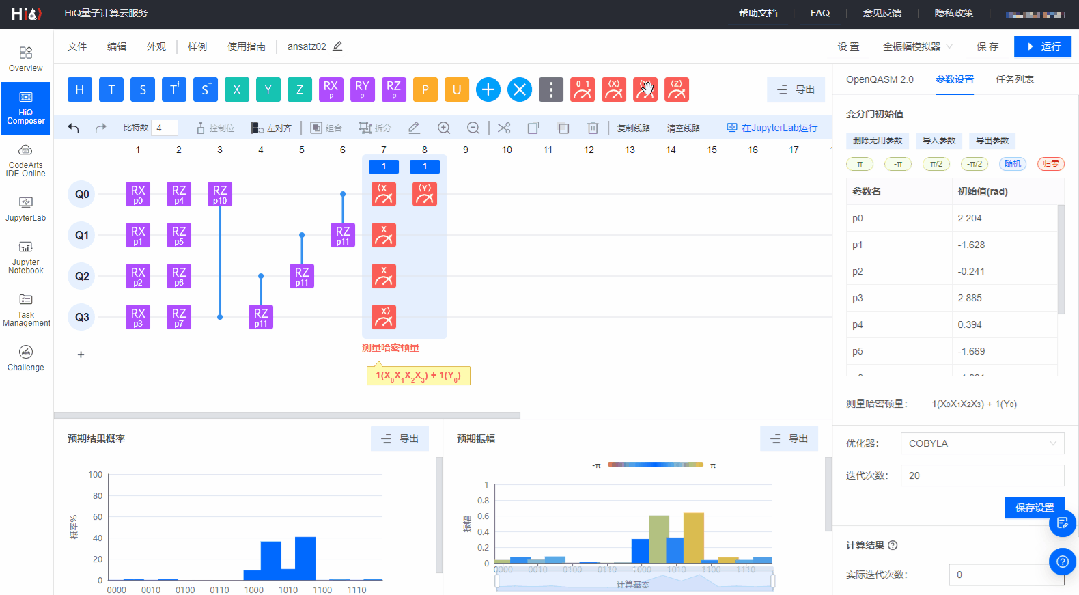Click the undo arrow in toolbar
This screenshot has height=595, width=1079.
(x=73, y=128)
